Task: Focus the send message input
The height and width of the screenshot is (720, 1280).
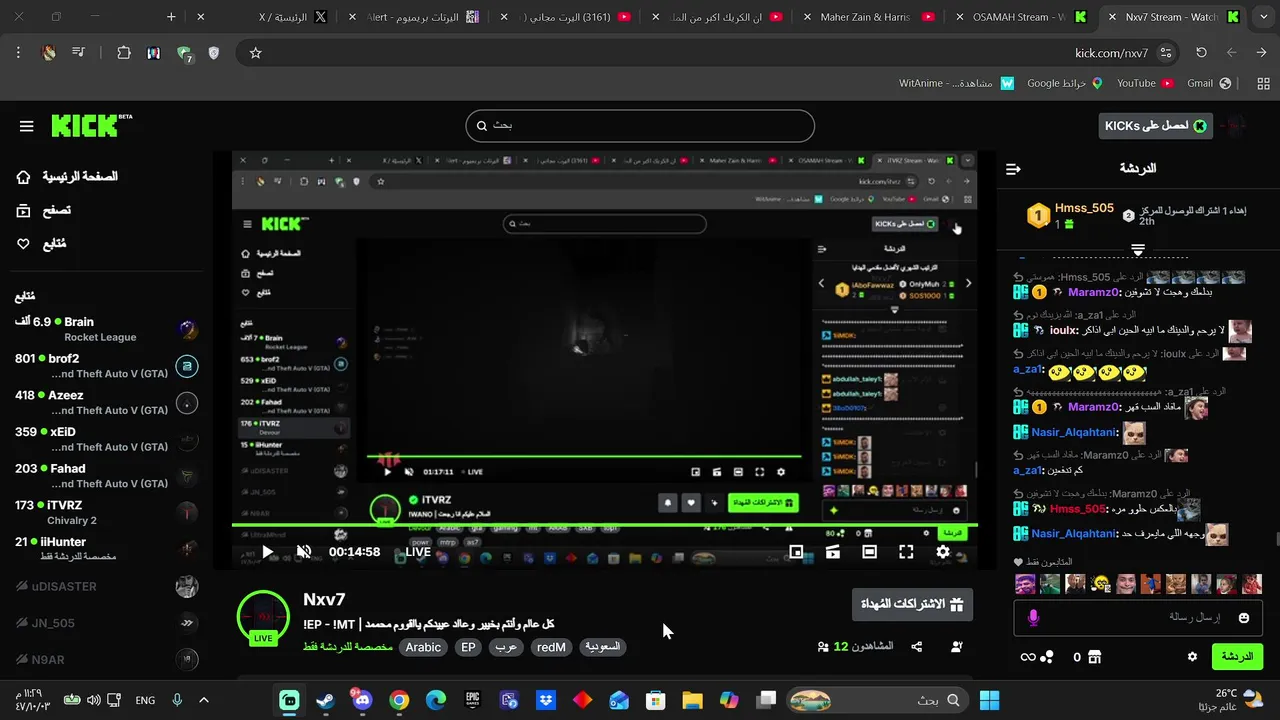Action: (x=1139, y=618)
